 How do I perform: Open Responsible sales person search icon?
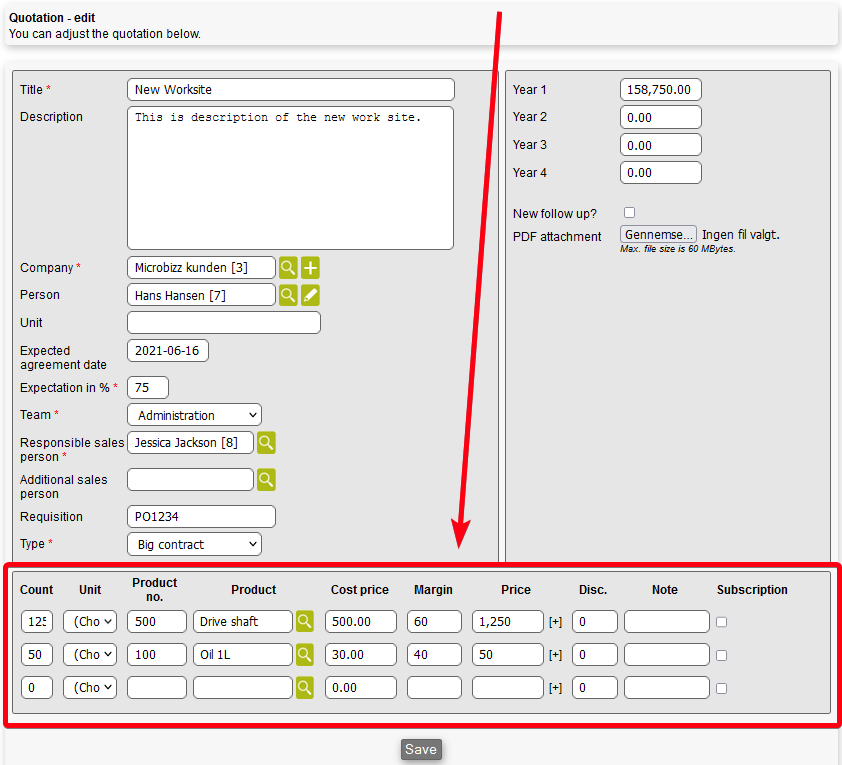tap(266, 442)
